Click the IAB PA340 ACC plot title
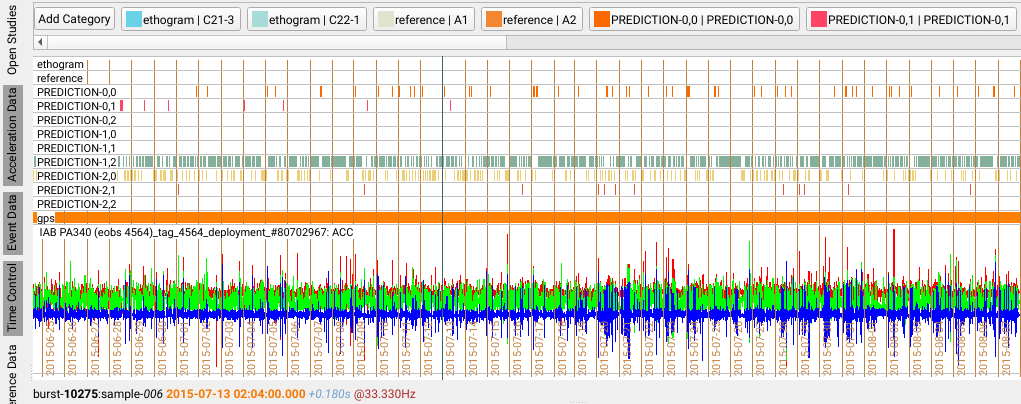This screenshot has height=404, width=1021. tap(196, 232)
